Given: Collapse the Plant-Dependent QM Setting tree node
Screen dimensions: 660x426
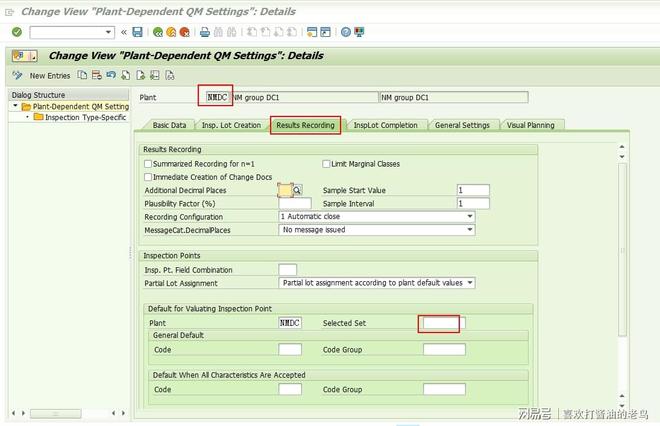Looking at the screenshot, I should [16, 106].
